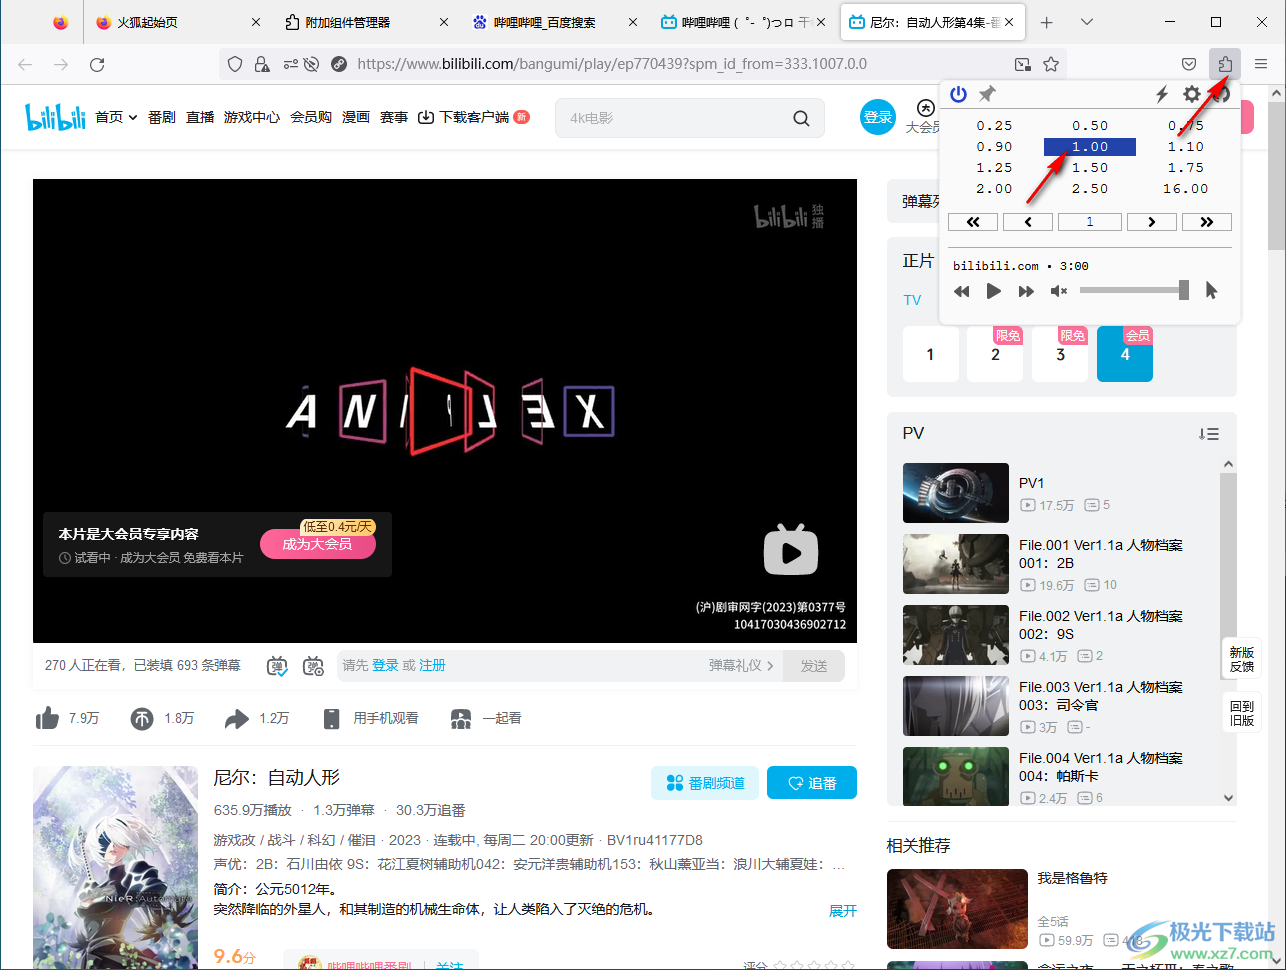Select 1.25 playback speed

(994, 168)
